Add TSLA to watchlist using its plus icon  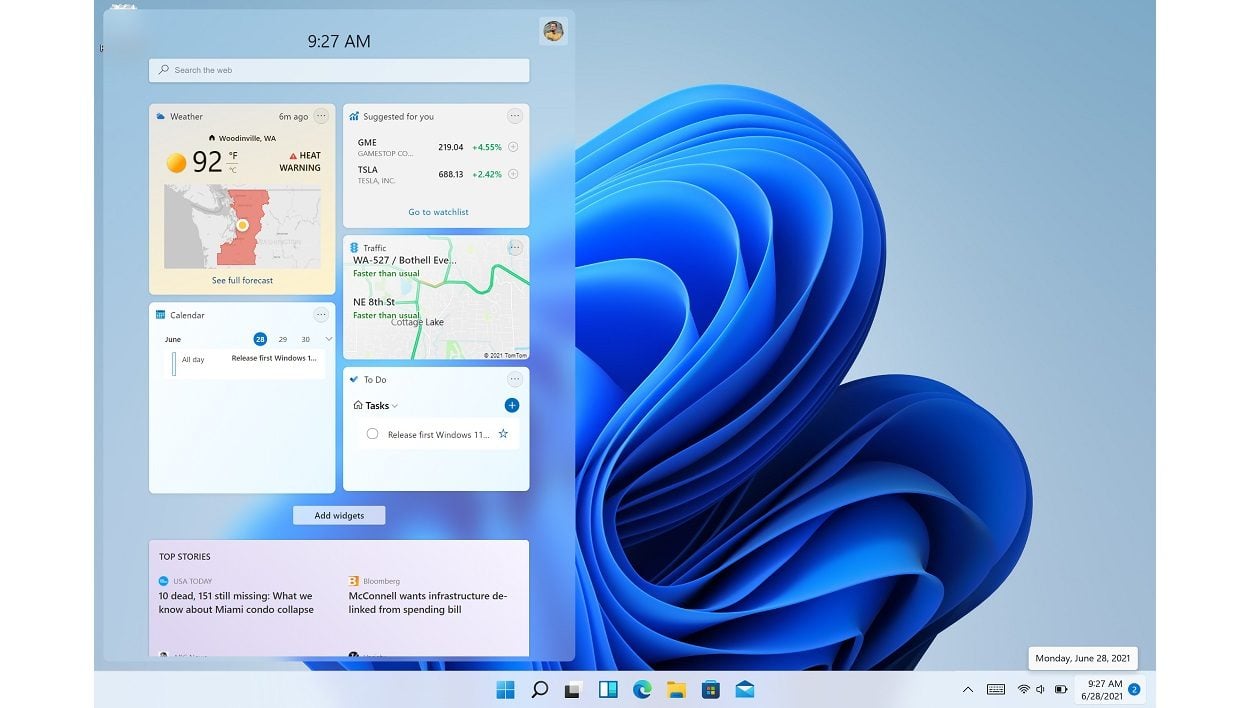point(511,173)
